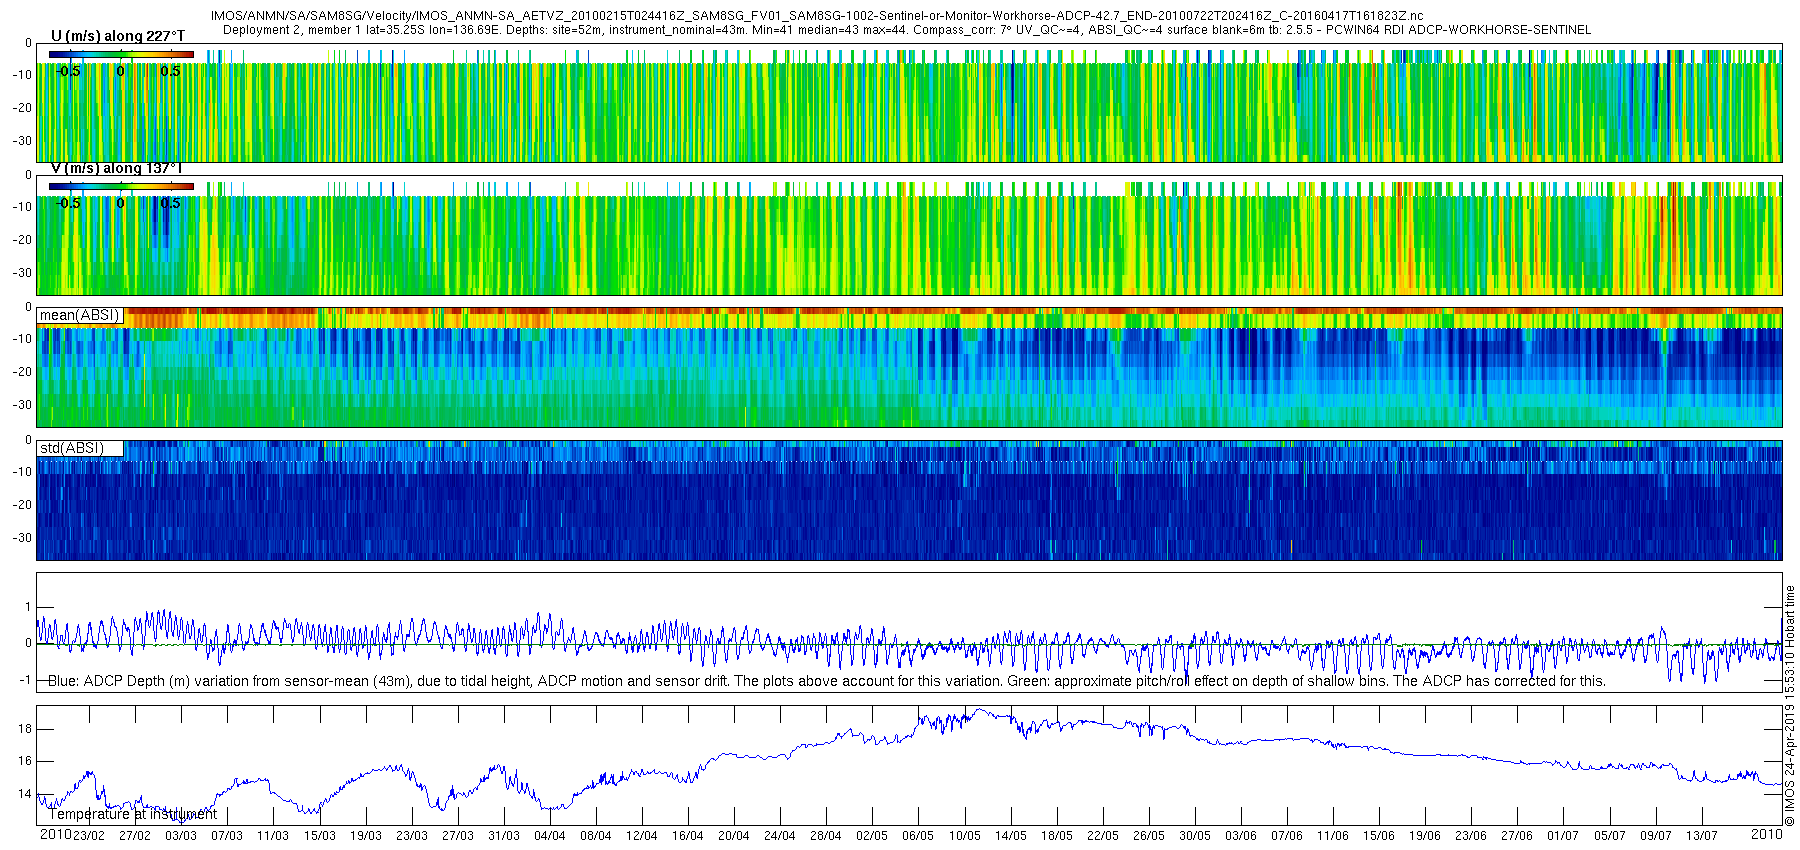Click the 'V (m/s) along 137°T' title
Viewport: 1800px width, 850px height.
[x=117, y=168]
